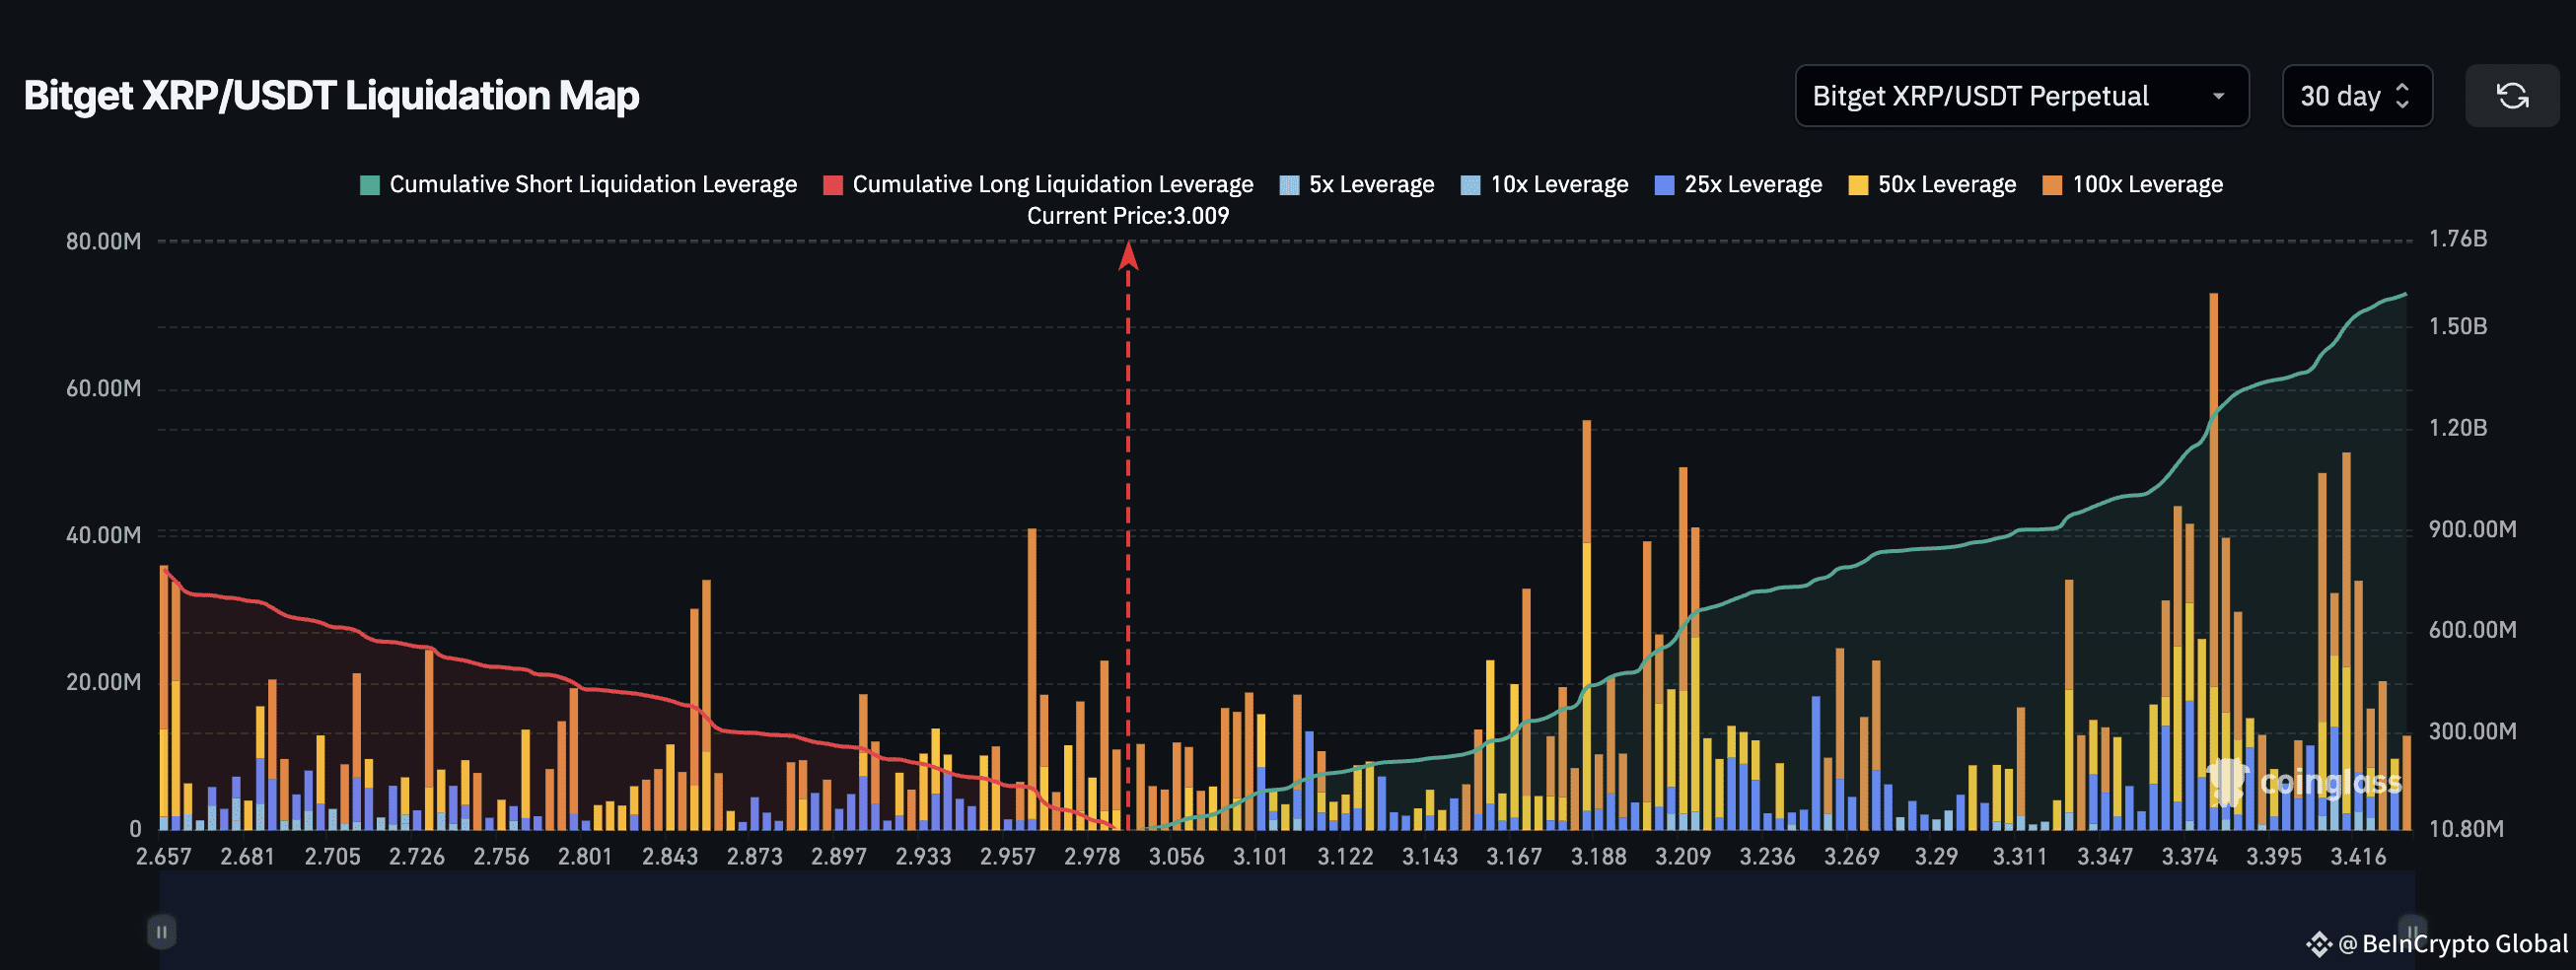The height and width of the screenshot is (970, 2576).
Task: Toggle 100x Leverage legend item
Action: 2133,185
